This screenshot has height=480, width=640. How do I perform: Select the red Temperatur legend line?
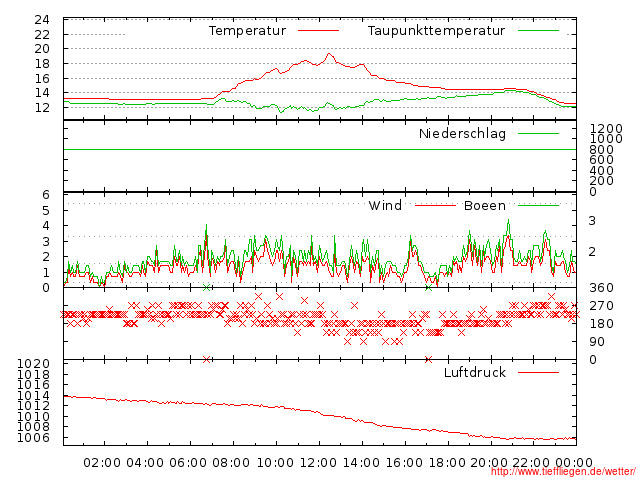(x=318, y=31)
